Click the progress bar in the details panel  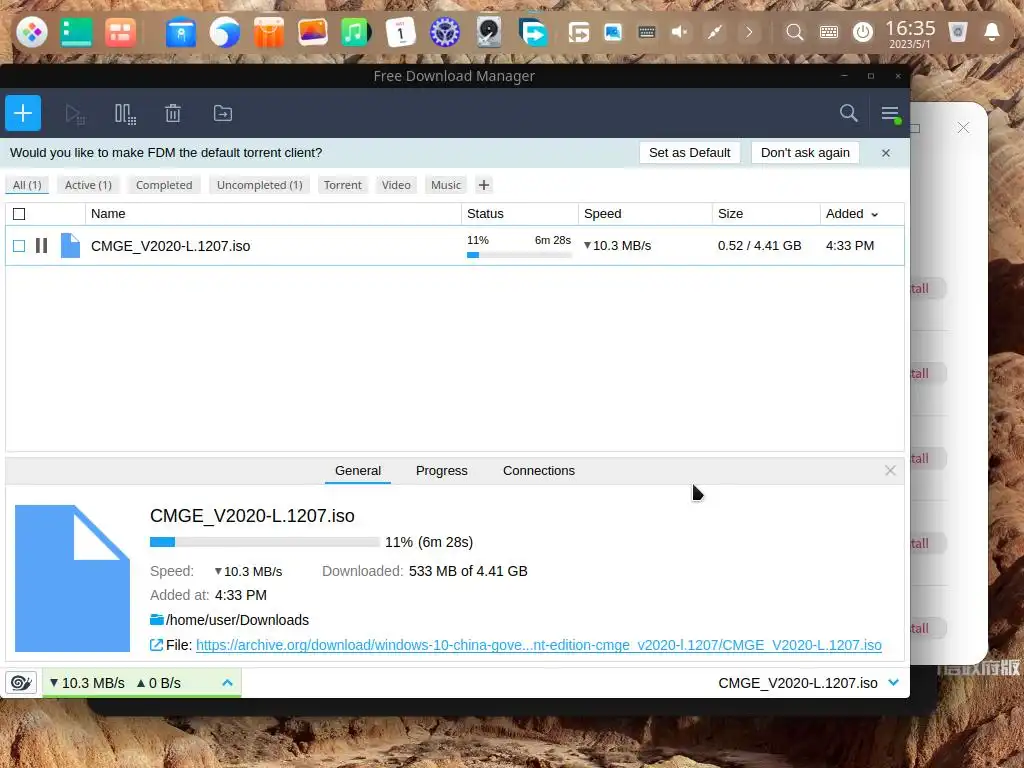click(264, 542)
